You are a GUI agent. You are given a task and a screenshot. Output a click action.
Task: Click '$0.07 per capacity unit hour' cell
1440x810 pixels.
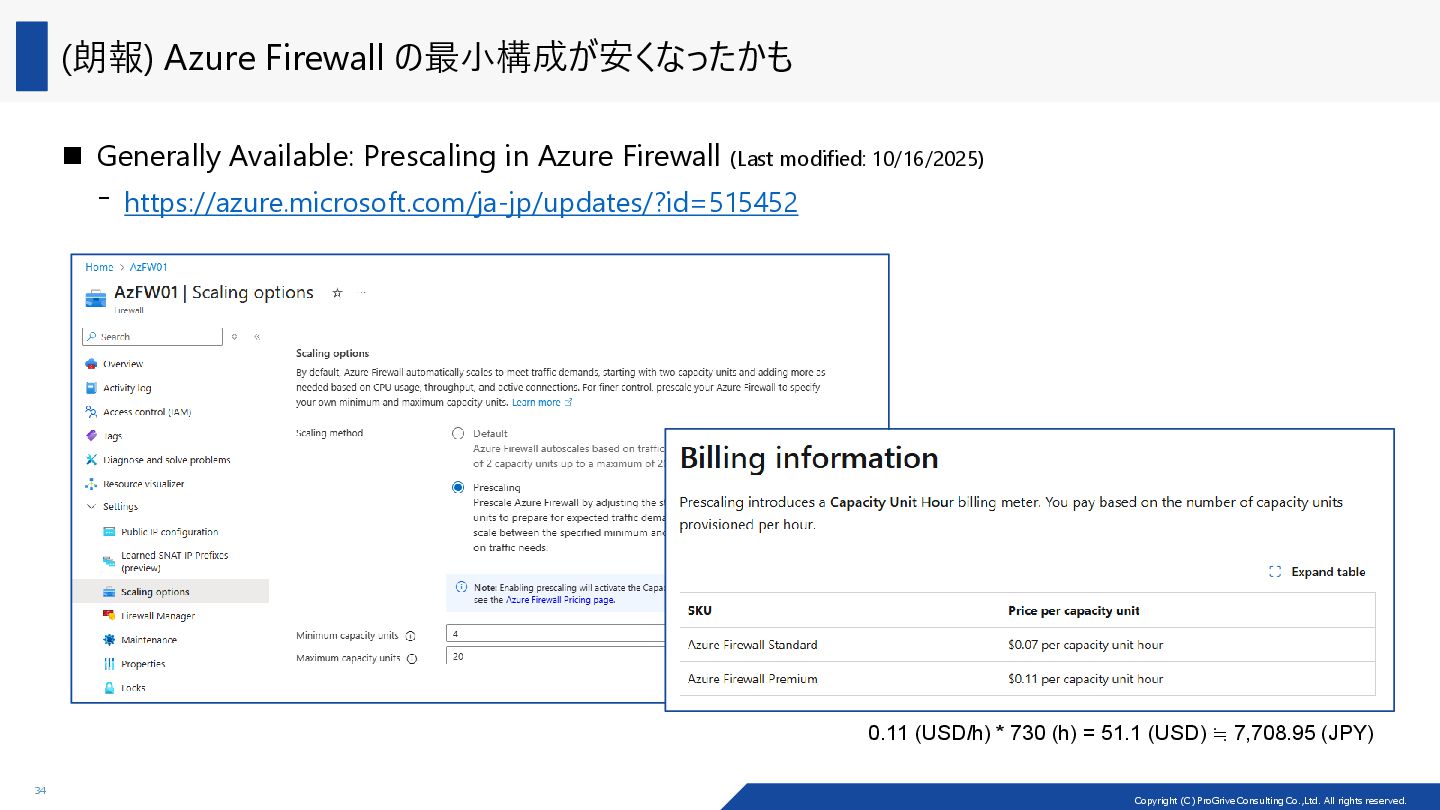(1086, 645)
